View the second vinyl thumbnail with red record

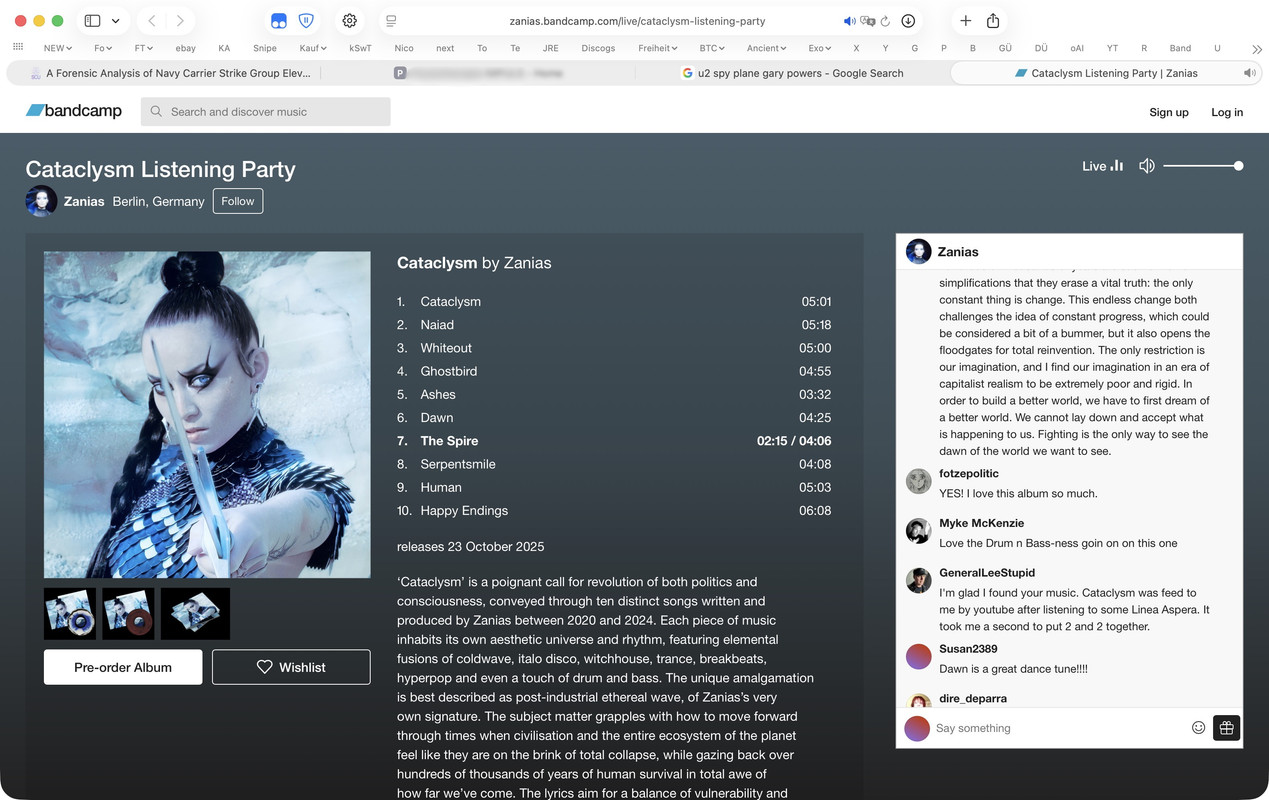[128, 614]
